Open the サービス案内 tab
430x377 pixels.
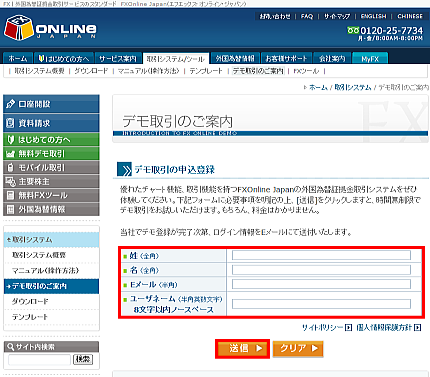point(118,58)
